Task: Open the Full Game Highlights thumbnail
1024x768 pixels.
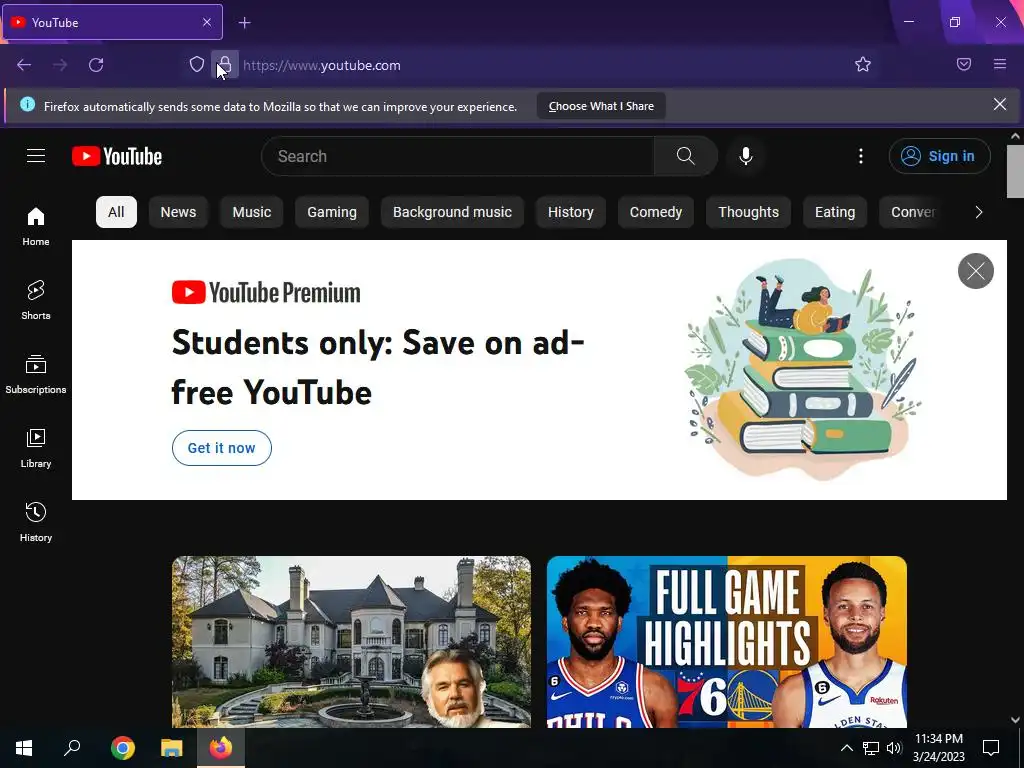Action: [726, 642]
